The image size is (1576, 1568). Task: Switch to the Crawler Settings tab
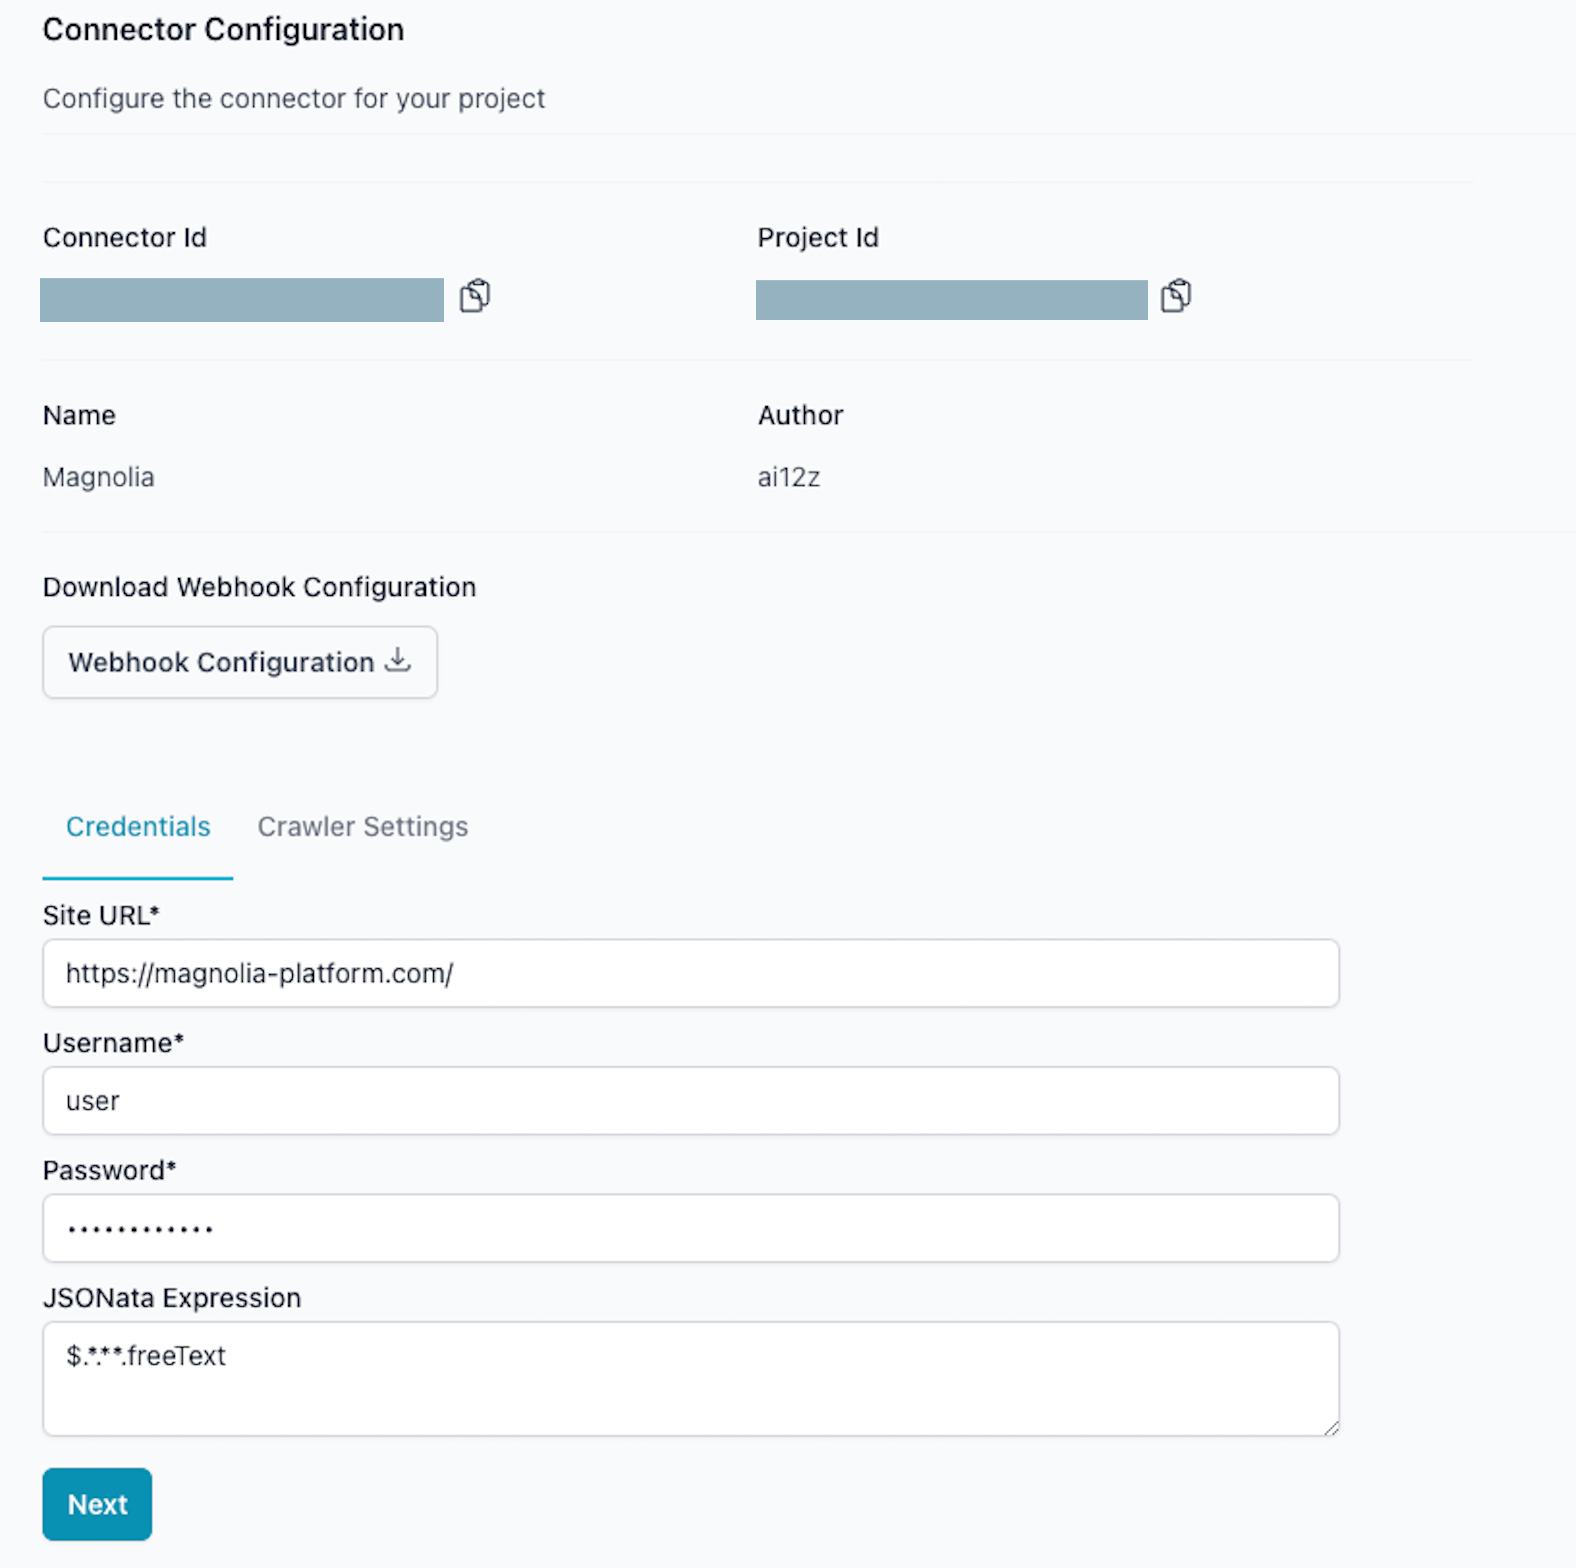click(x=362, y=827)
